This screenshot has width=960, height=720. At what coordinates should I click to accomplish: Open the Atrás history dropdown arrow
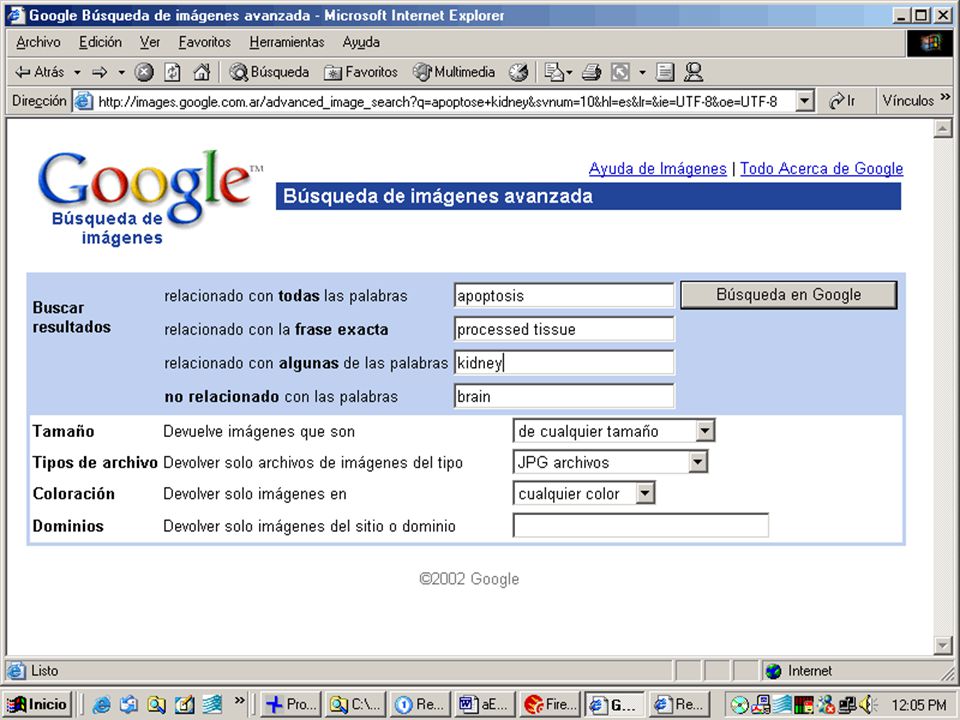click(77, 72)
